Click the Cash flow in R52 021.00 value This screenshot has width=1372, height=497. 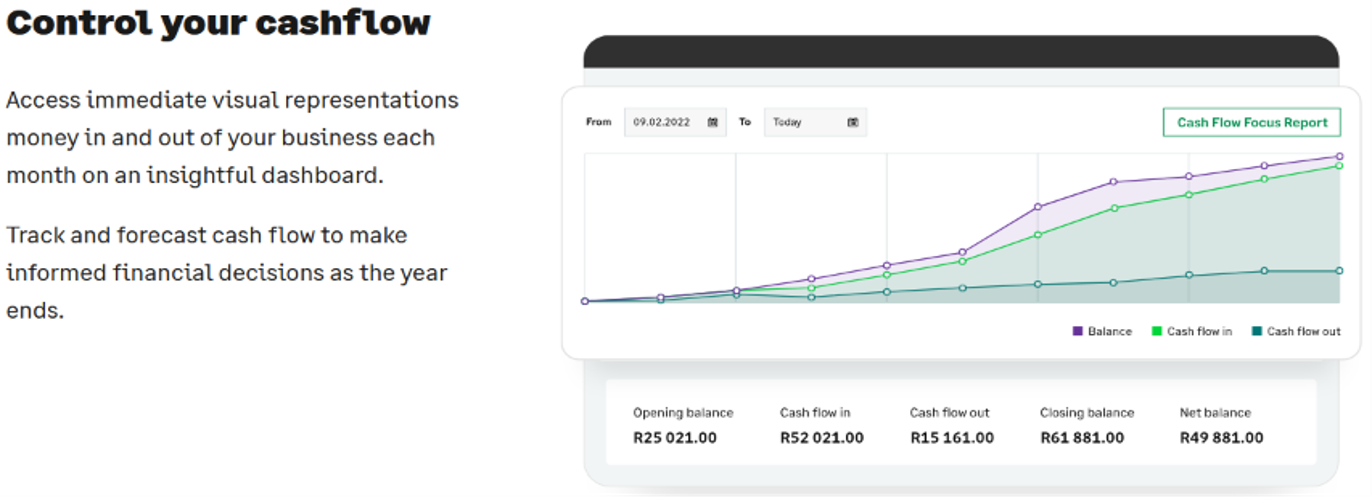(822, 438)
